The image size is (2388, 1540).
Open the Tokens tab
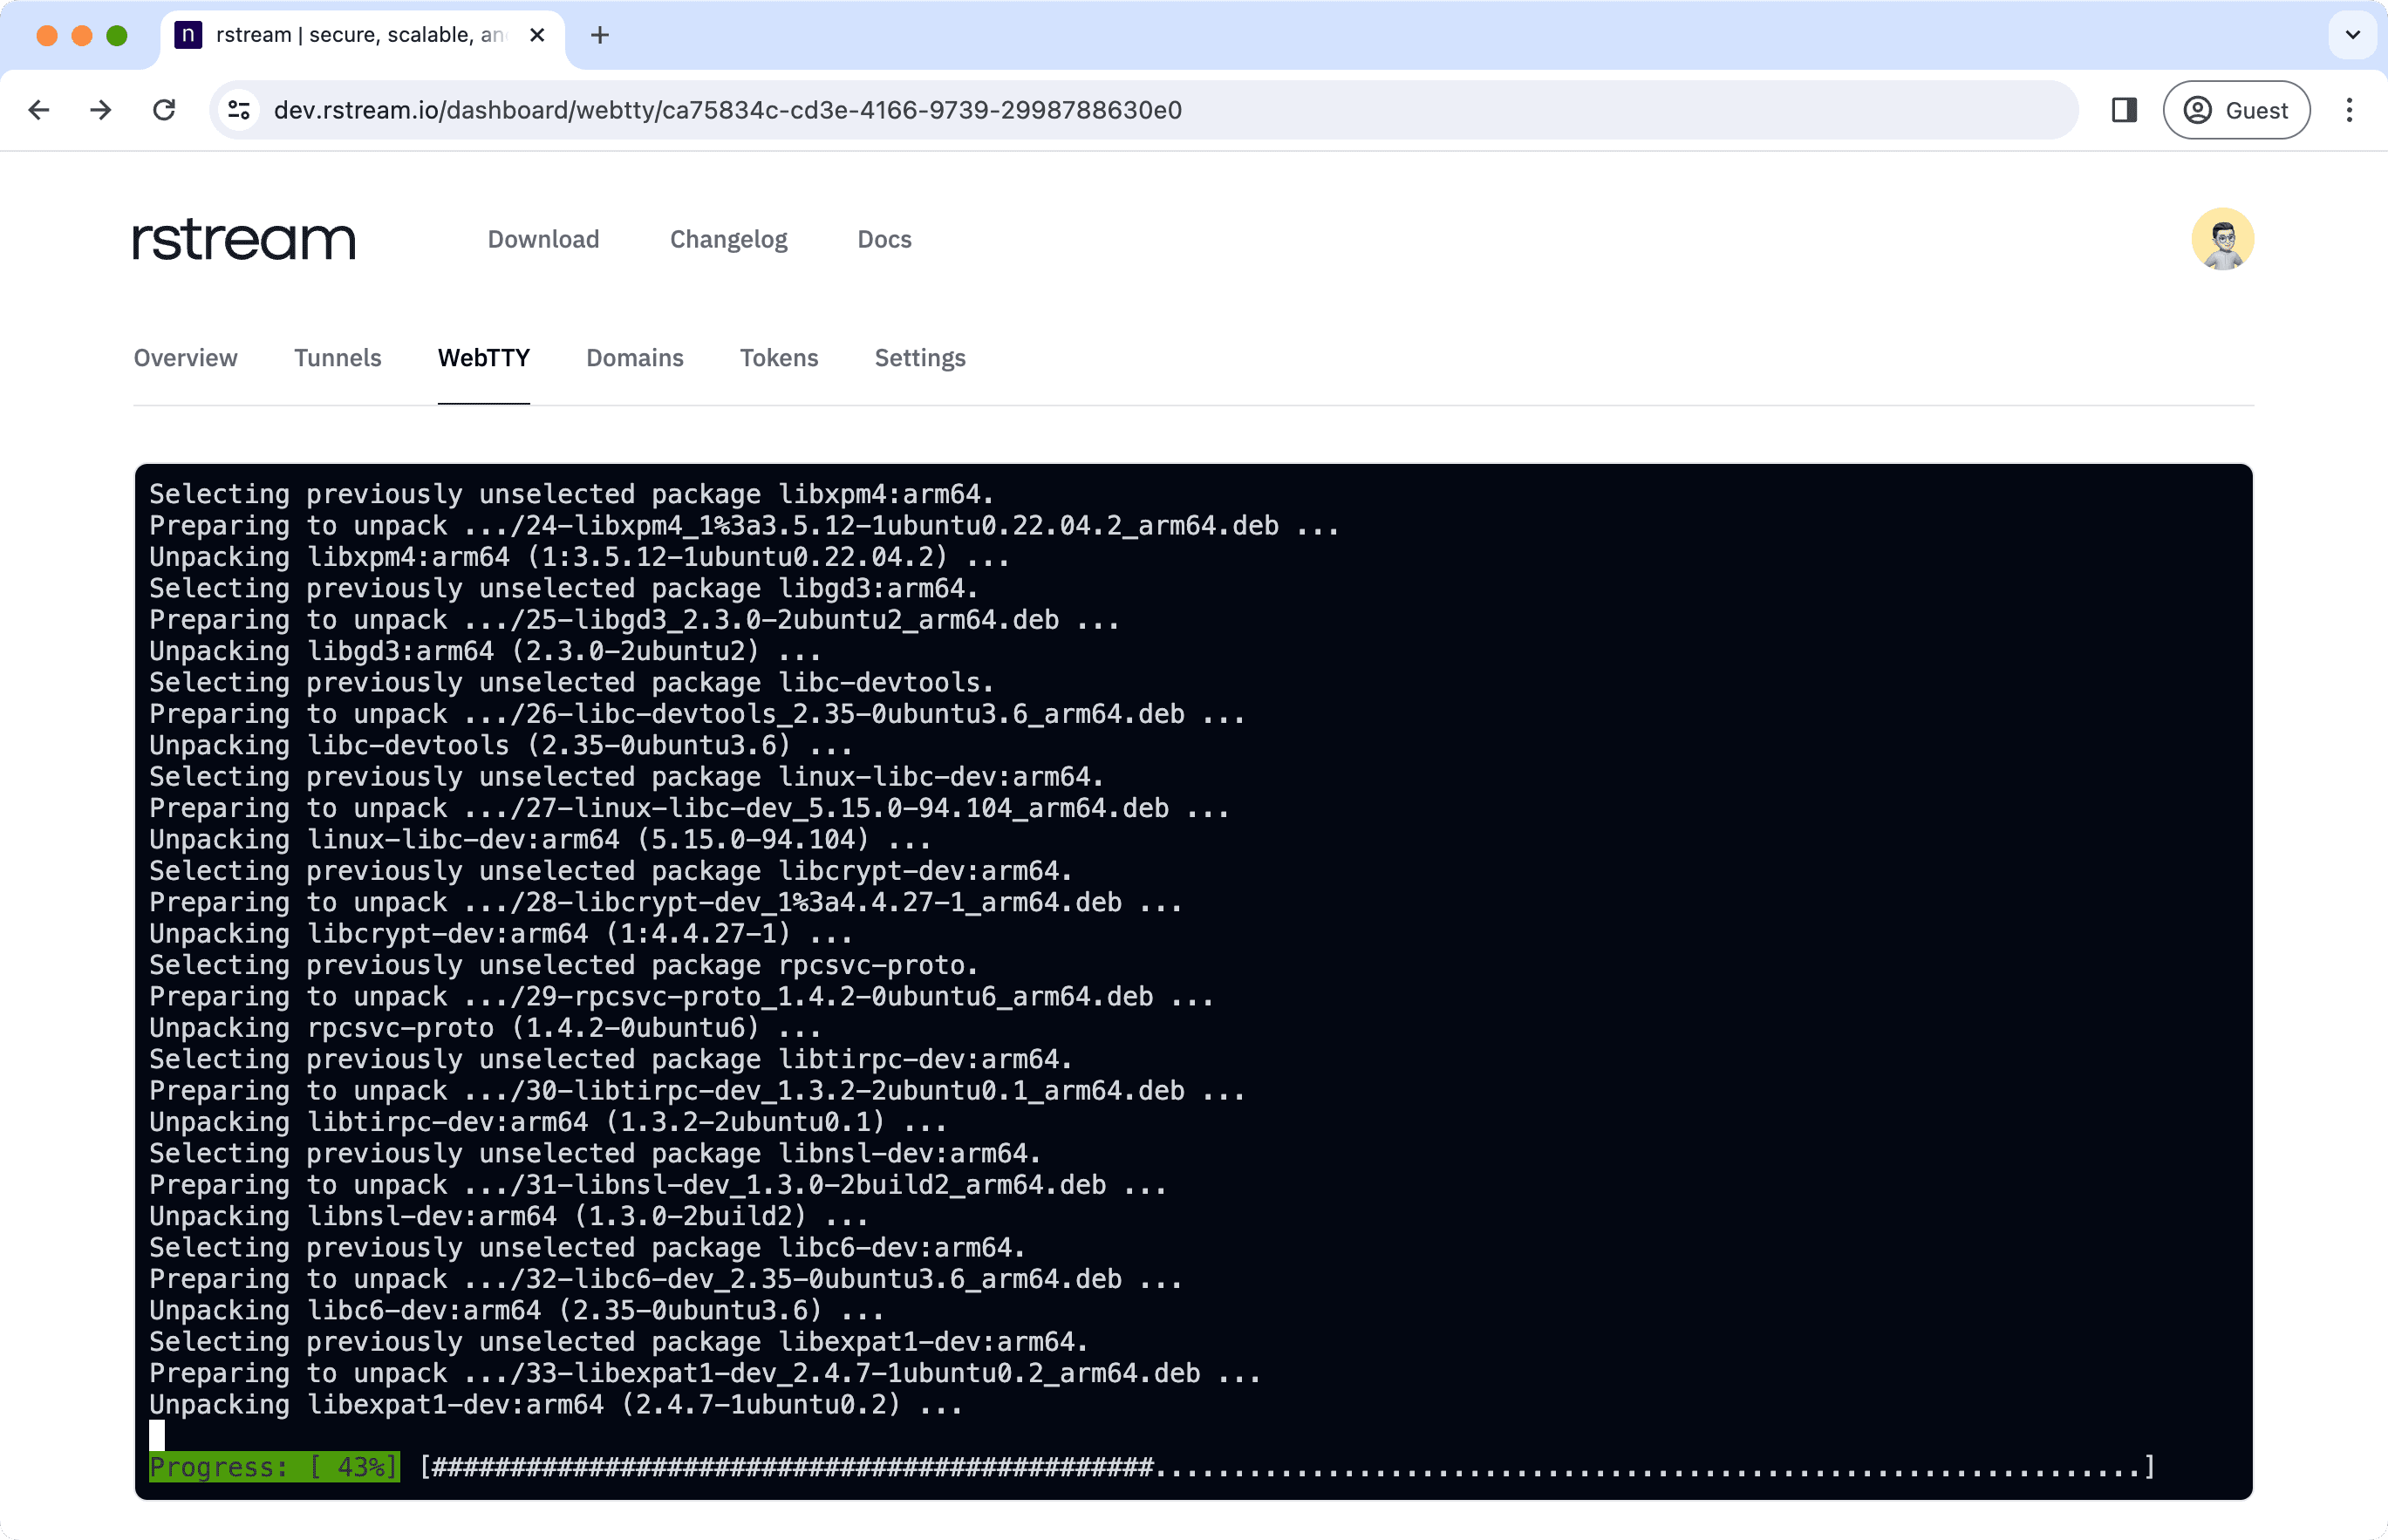pyautogui.click(x=779, y=358)
